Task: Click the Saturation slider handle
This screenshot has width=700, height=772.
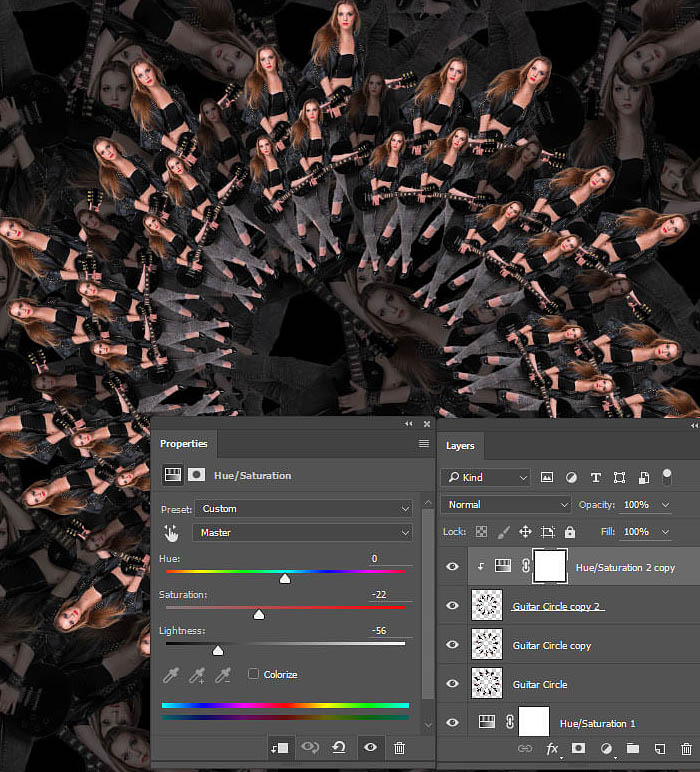Action: pyautogui.click(x=259, y=614)
